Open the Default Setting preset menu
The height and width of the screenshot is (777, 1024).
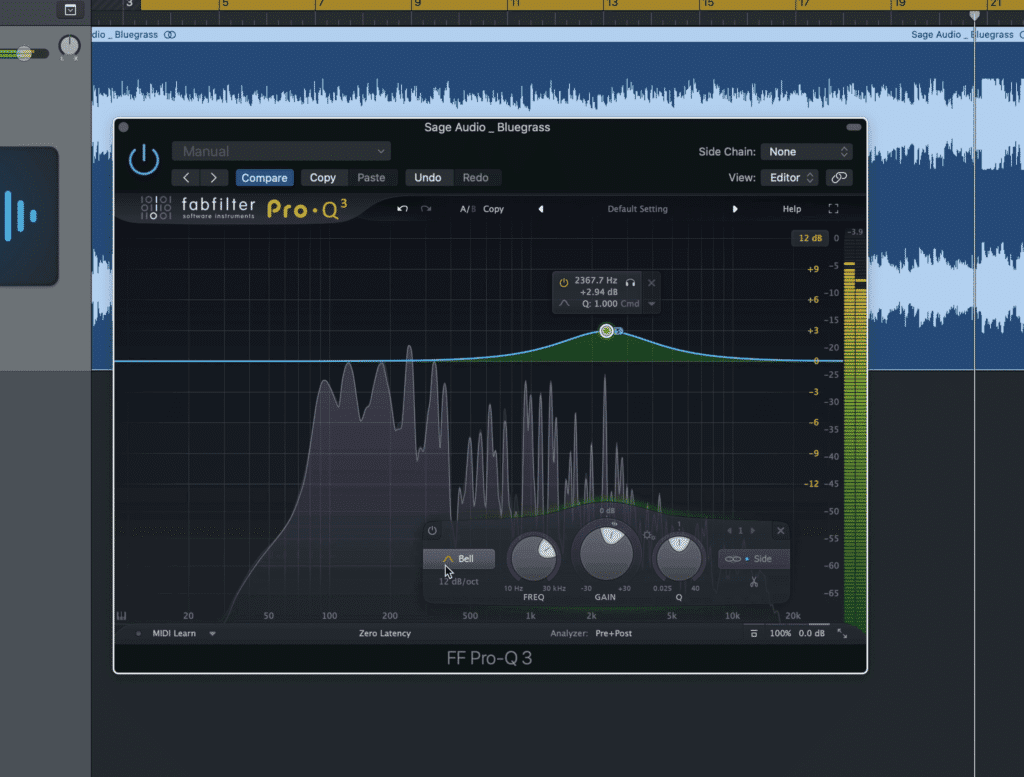pos(637,209)
